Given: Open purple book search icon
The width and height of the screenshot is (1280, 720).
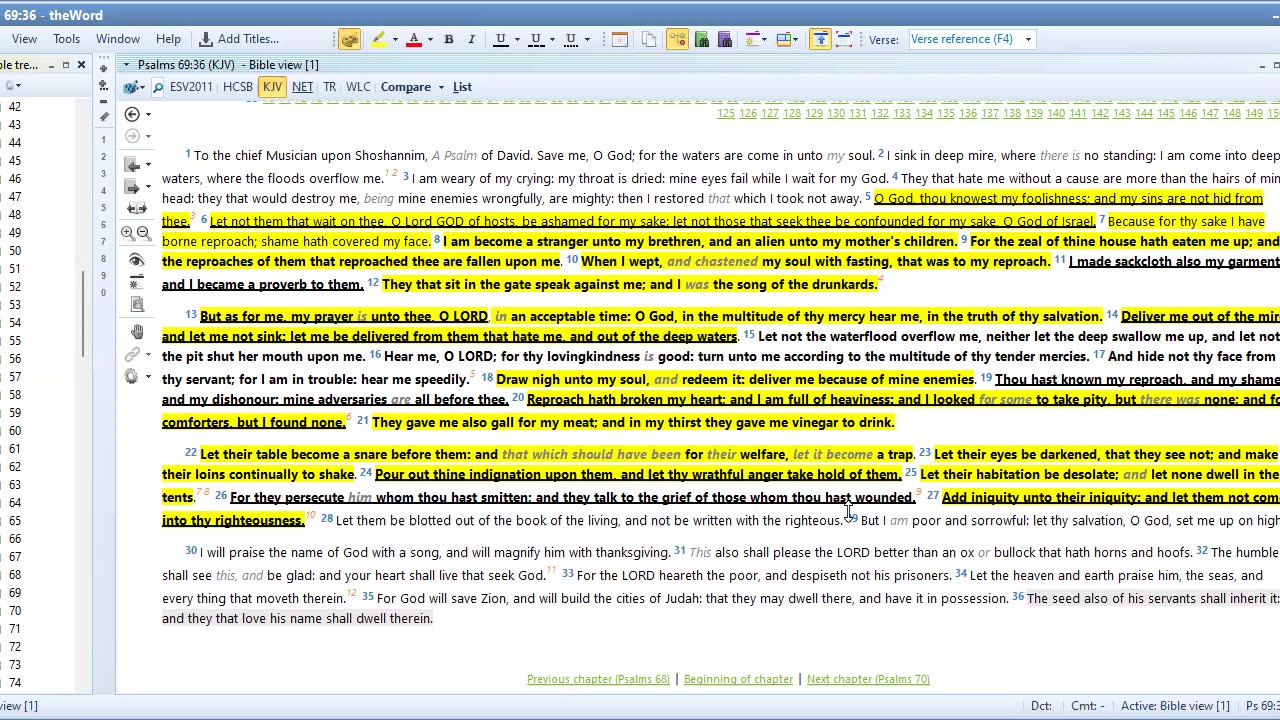Looking at the screenshot, I should [725, 39].
